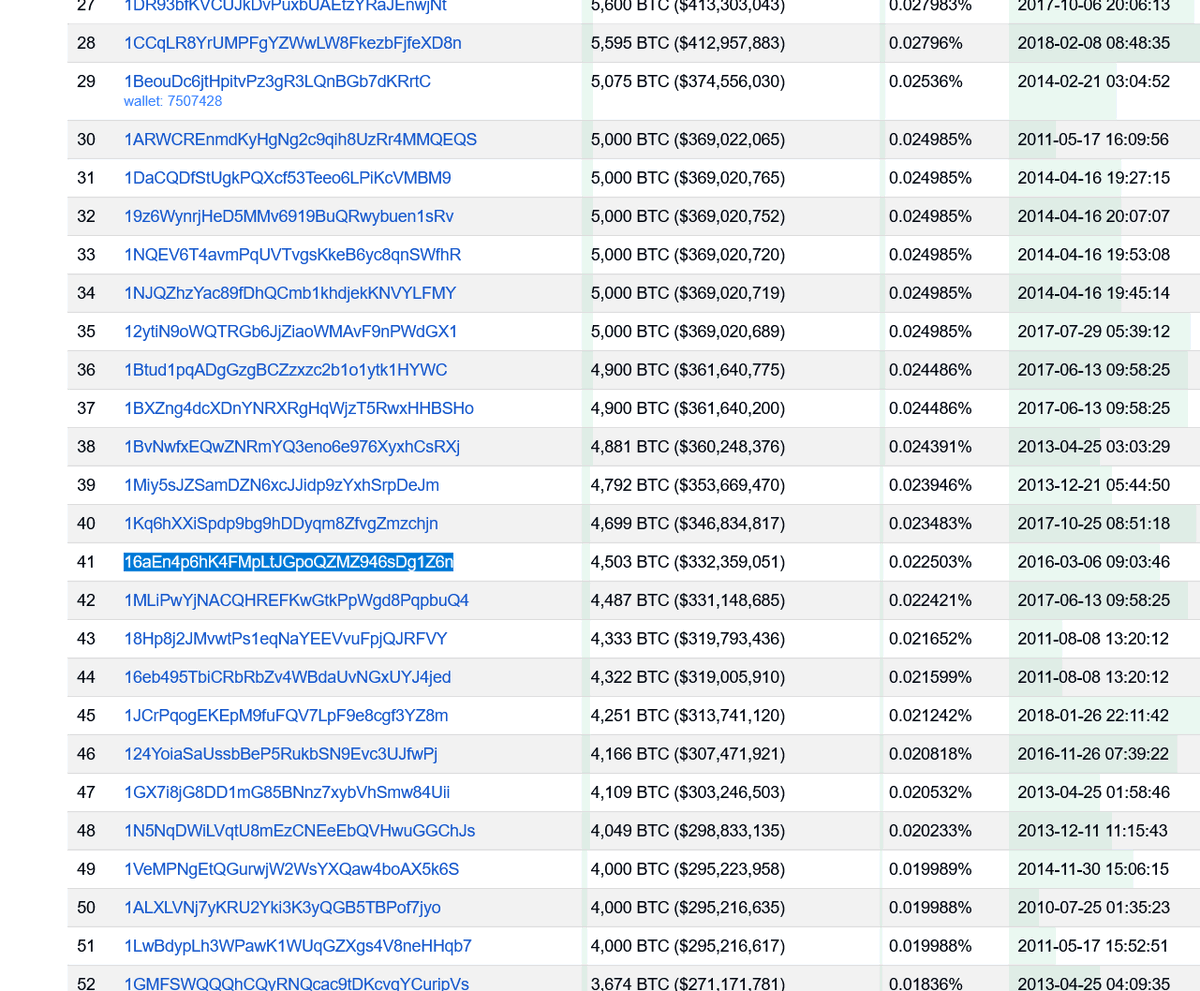1200x991 pixels.
Task: Open address 1VeMPNgEtQGurwjW2WsYXQaw4boAX5k6S
Action: coord(291,869)
